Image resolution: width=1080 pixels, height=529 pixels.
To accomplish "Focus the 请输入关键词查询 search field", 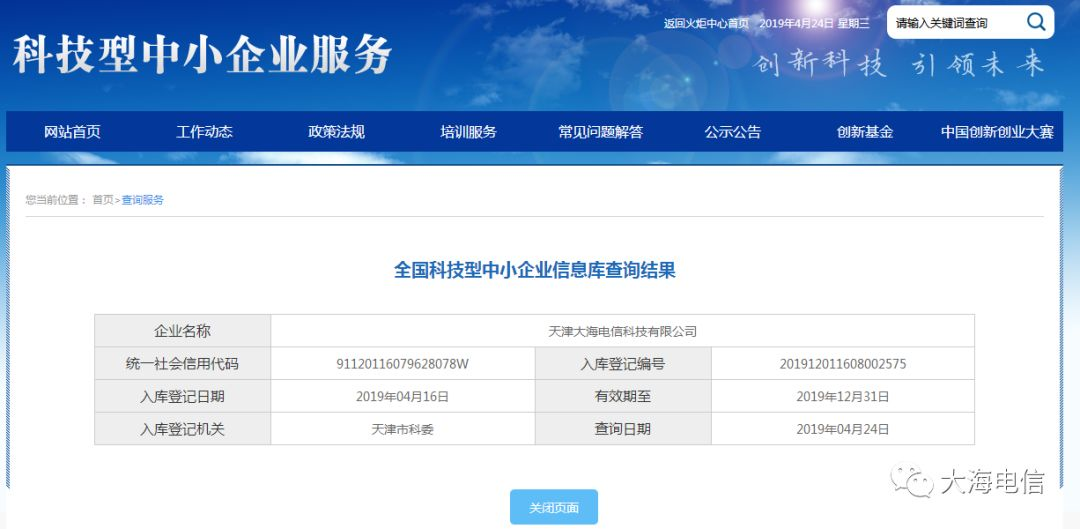I will click(950, 23).
